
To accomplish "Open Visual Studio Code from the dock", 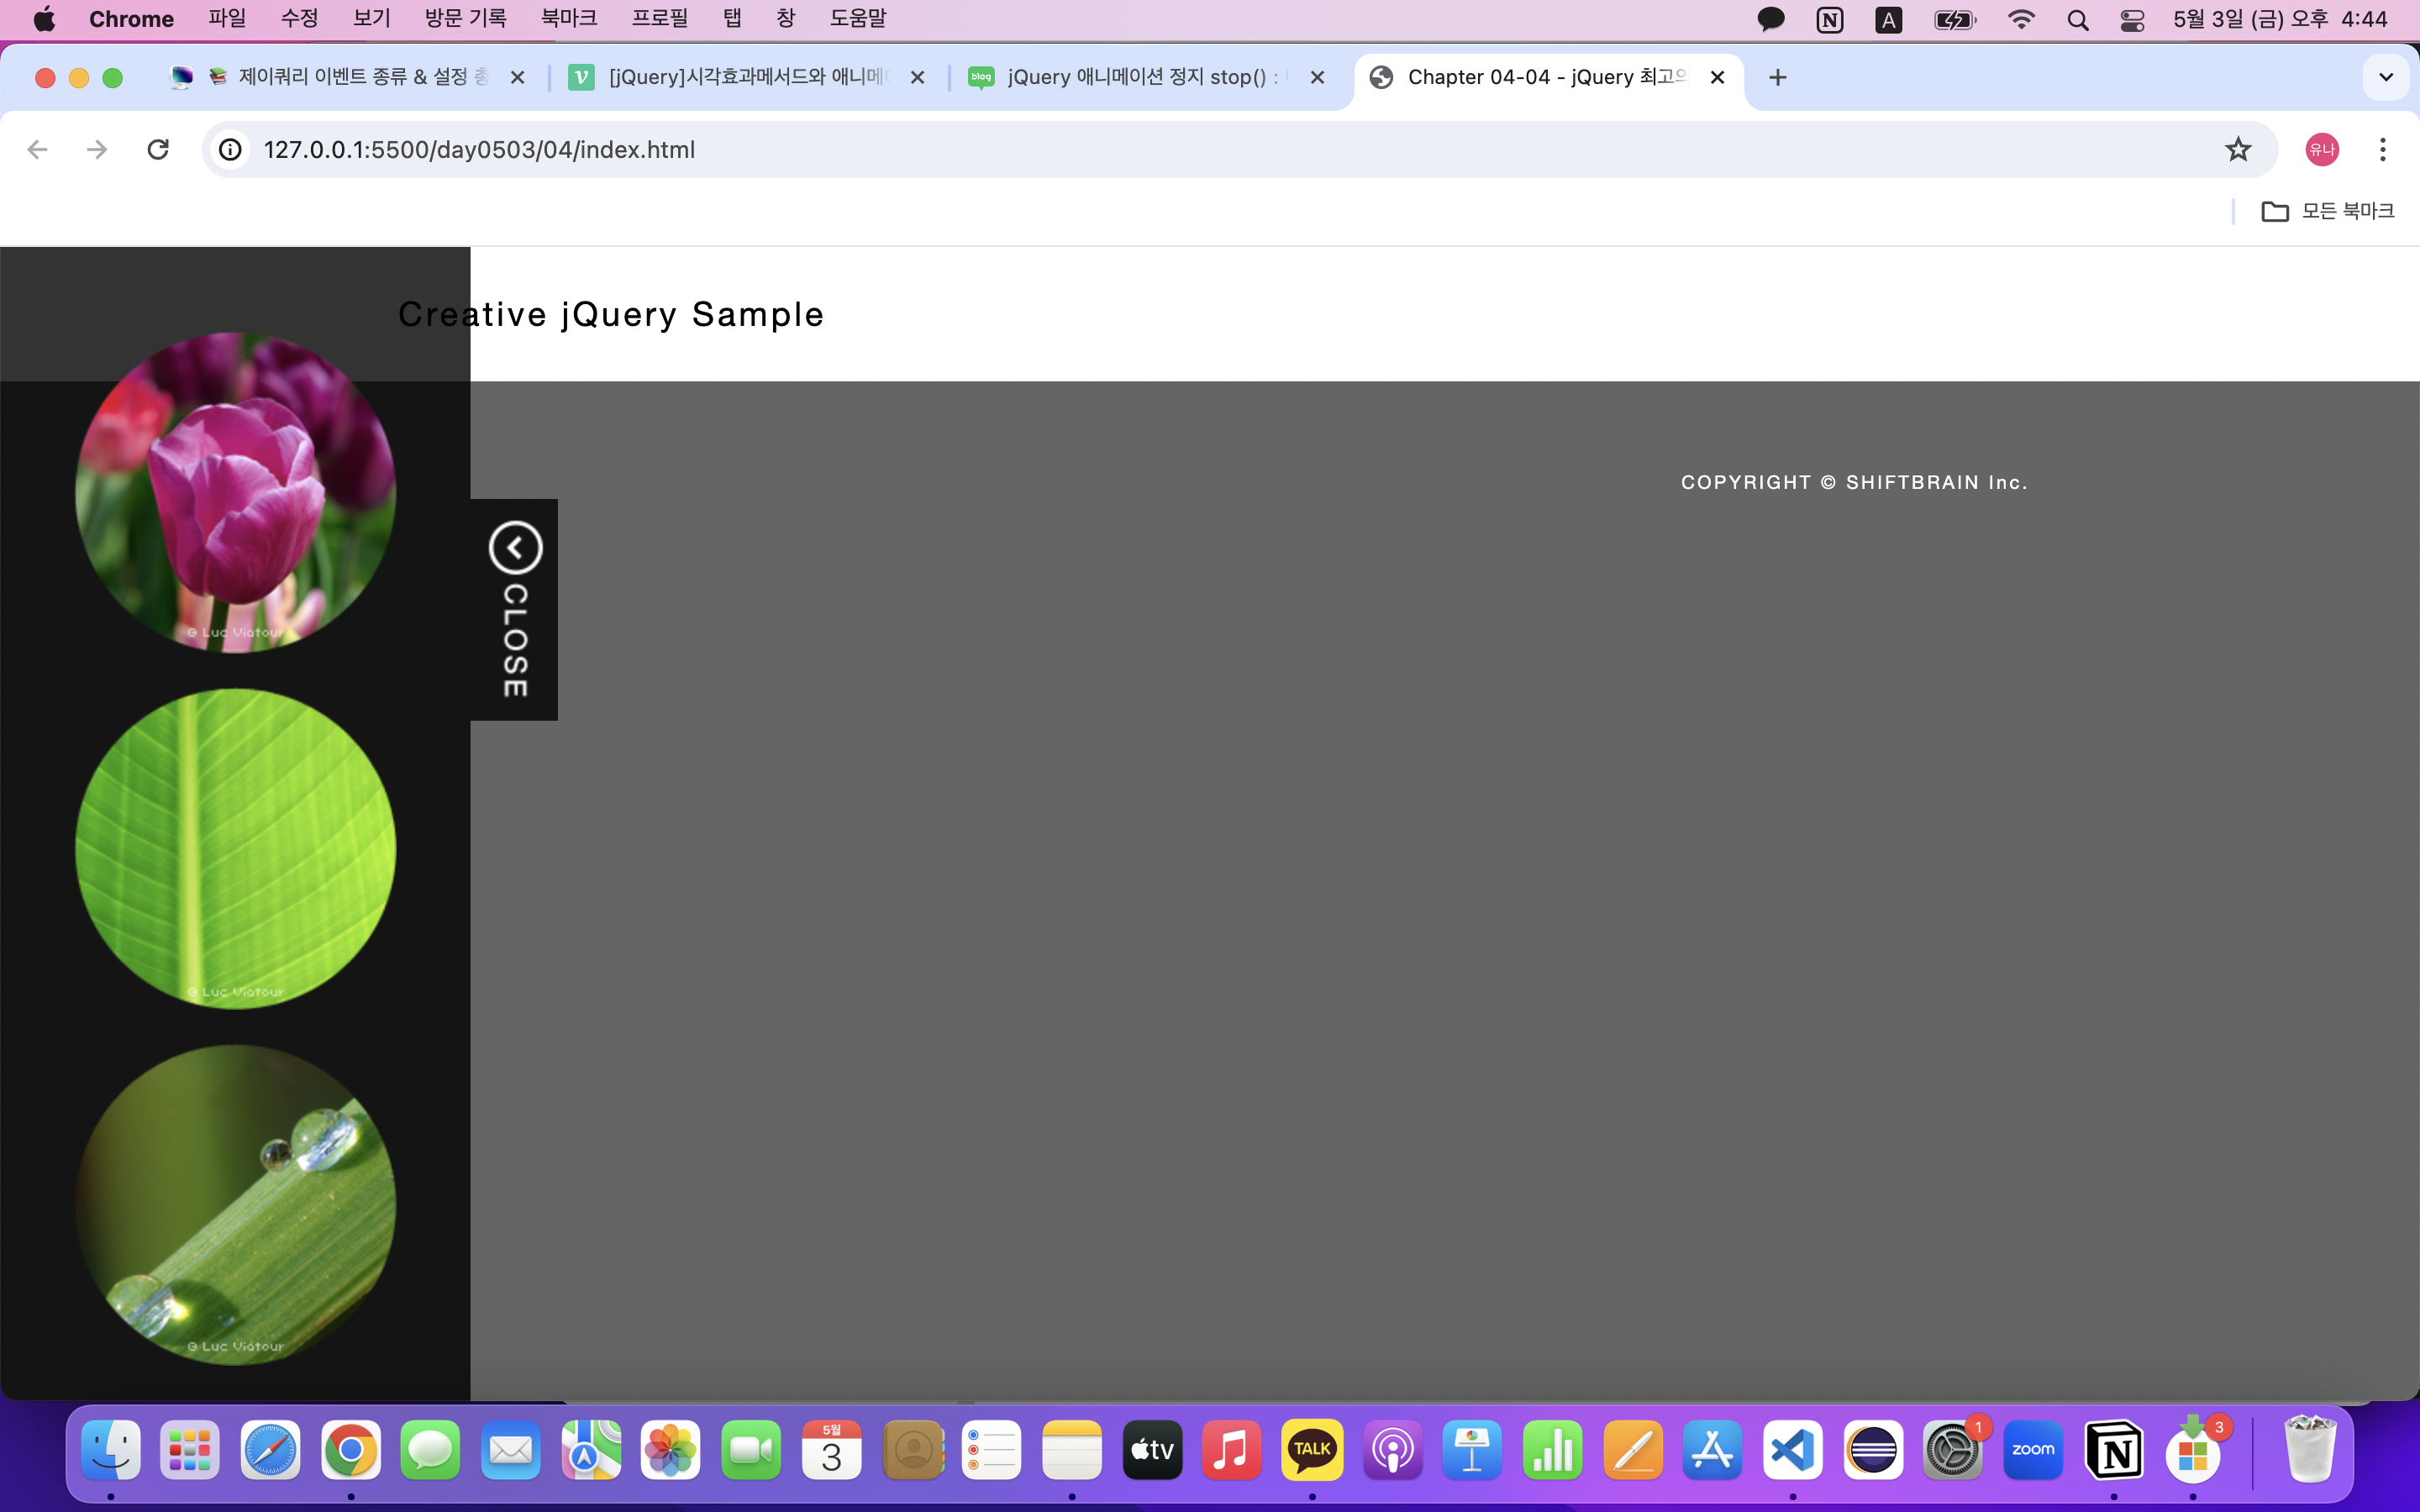I will (1792, 1450).
